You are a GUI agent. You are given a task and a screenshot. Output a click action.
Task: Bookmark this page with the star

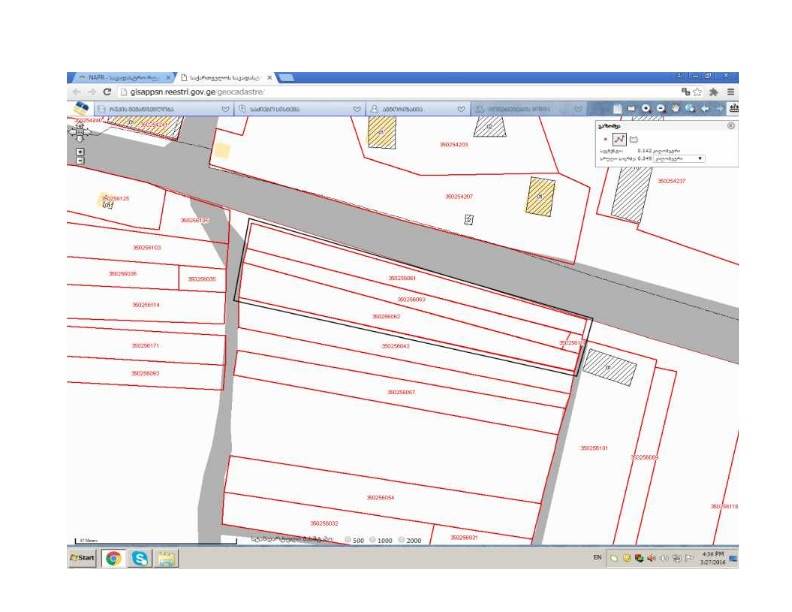(698, 92)
